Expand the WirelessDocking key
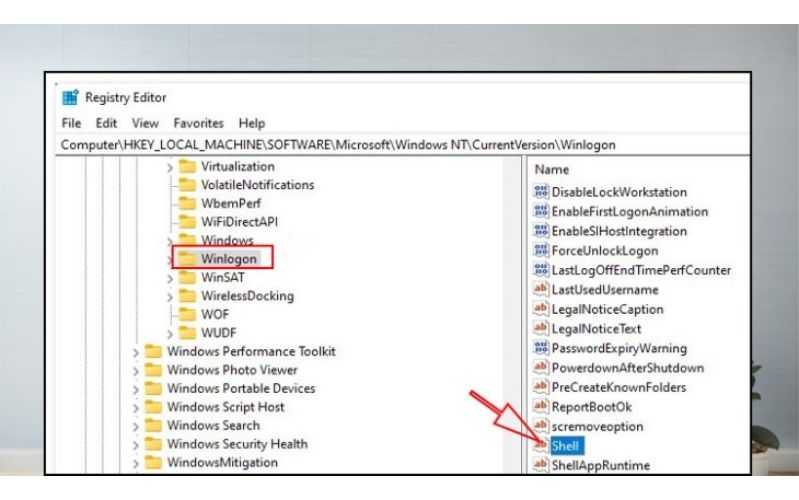This screenshot has width=799, height=500. [x=170, y=297]
